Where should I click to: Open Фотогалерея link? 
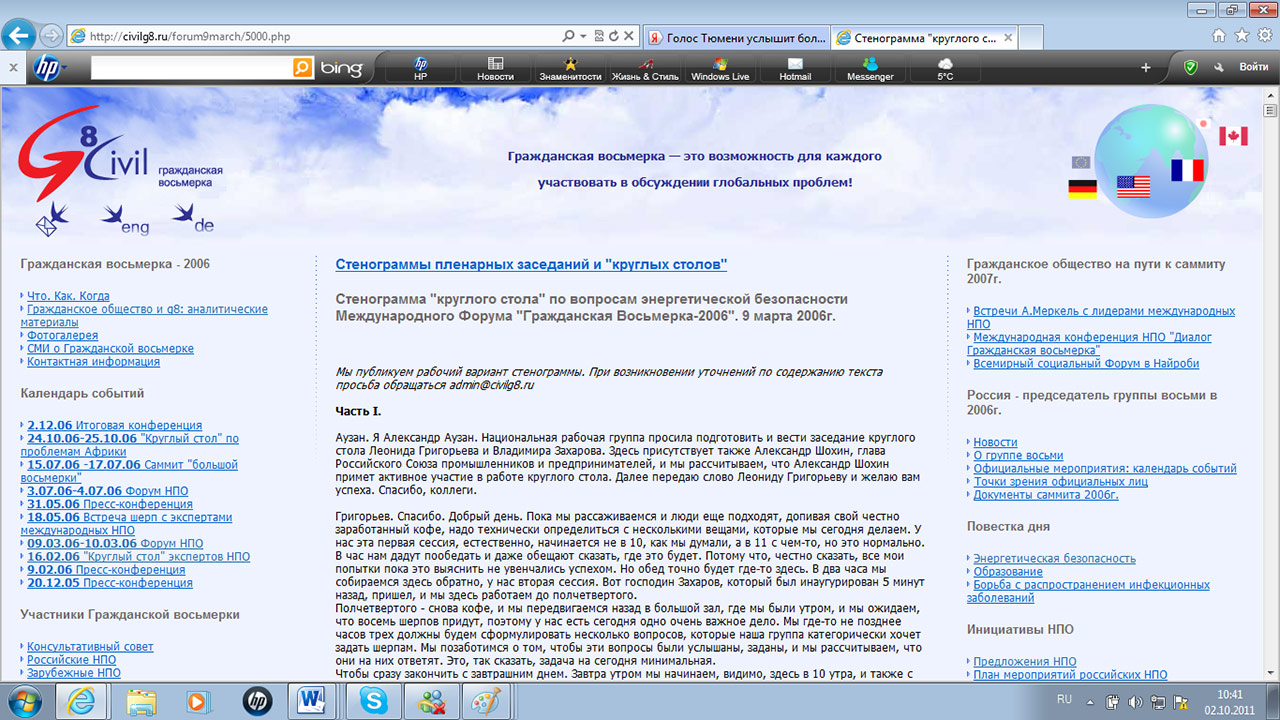click(63, 336)
